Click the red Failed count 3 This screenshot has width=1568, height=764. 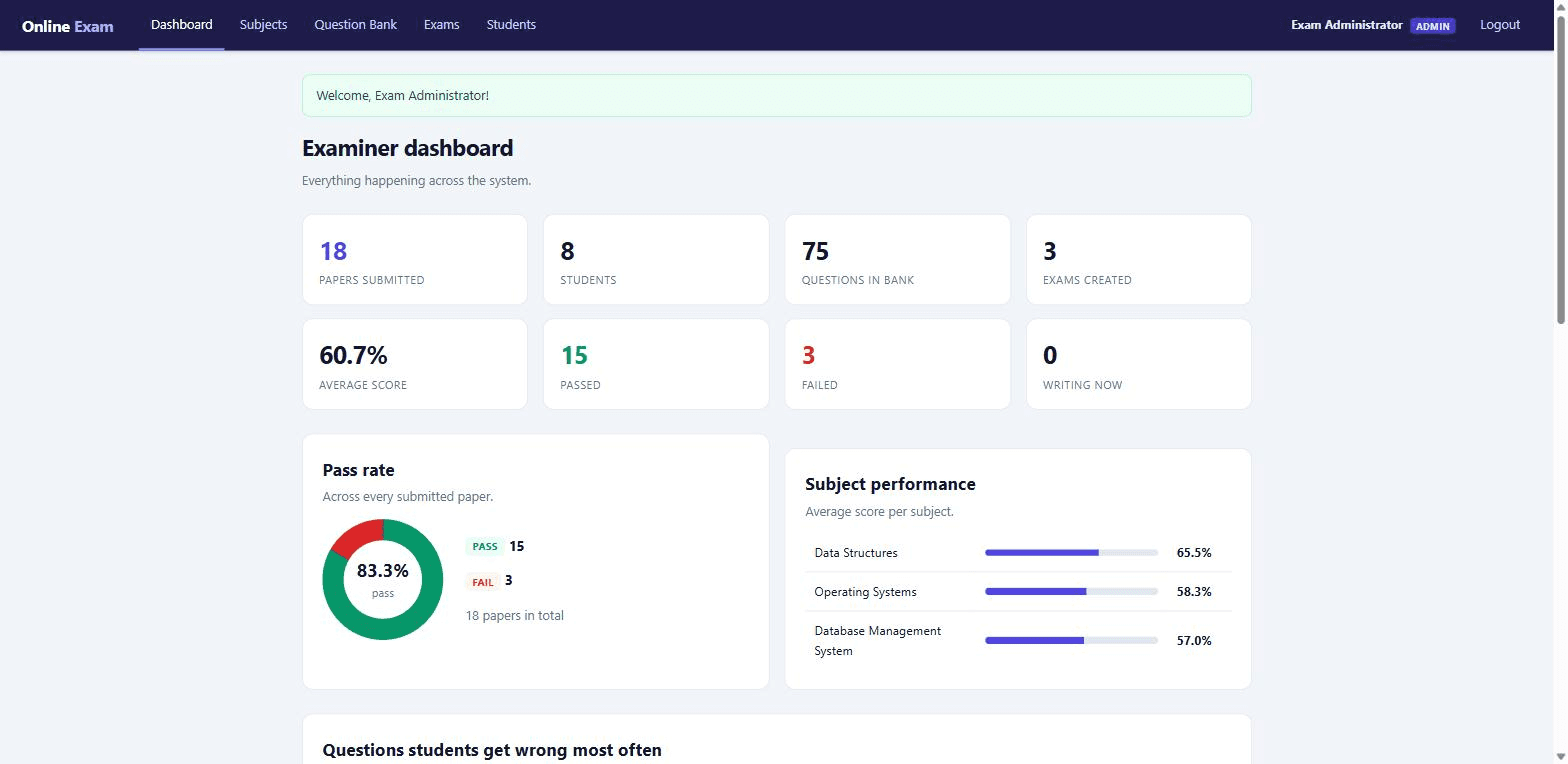[x=808, y=355]
